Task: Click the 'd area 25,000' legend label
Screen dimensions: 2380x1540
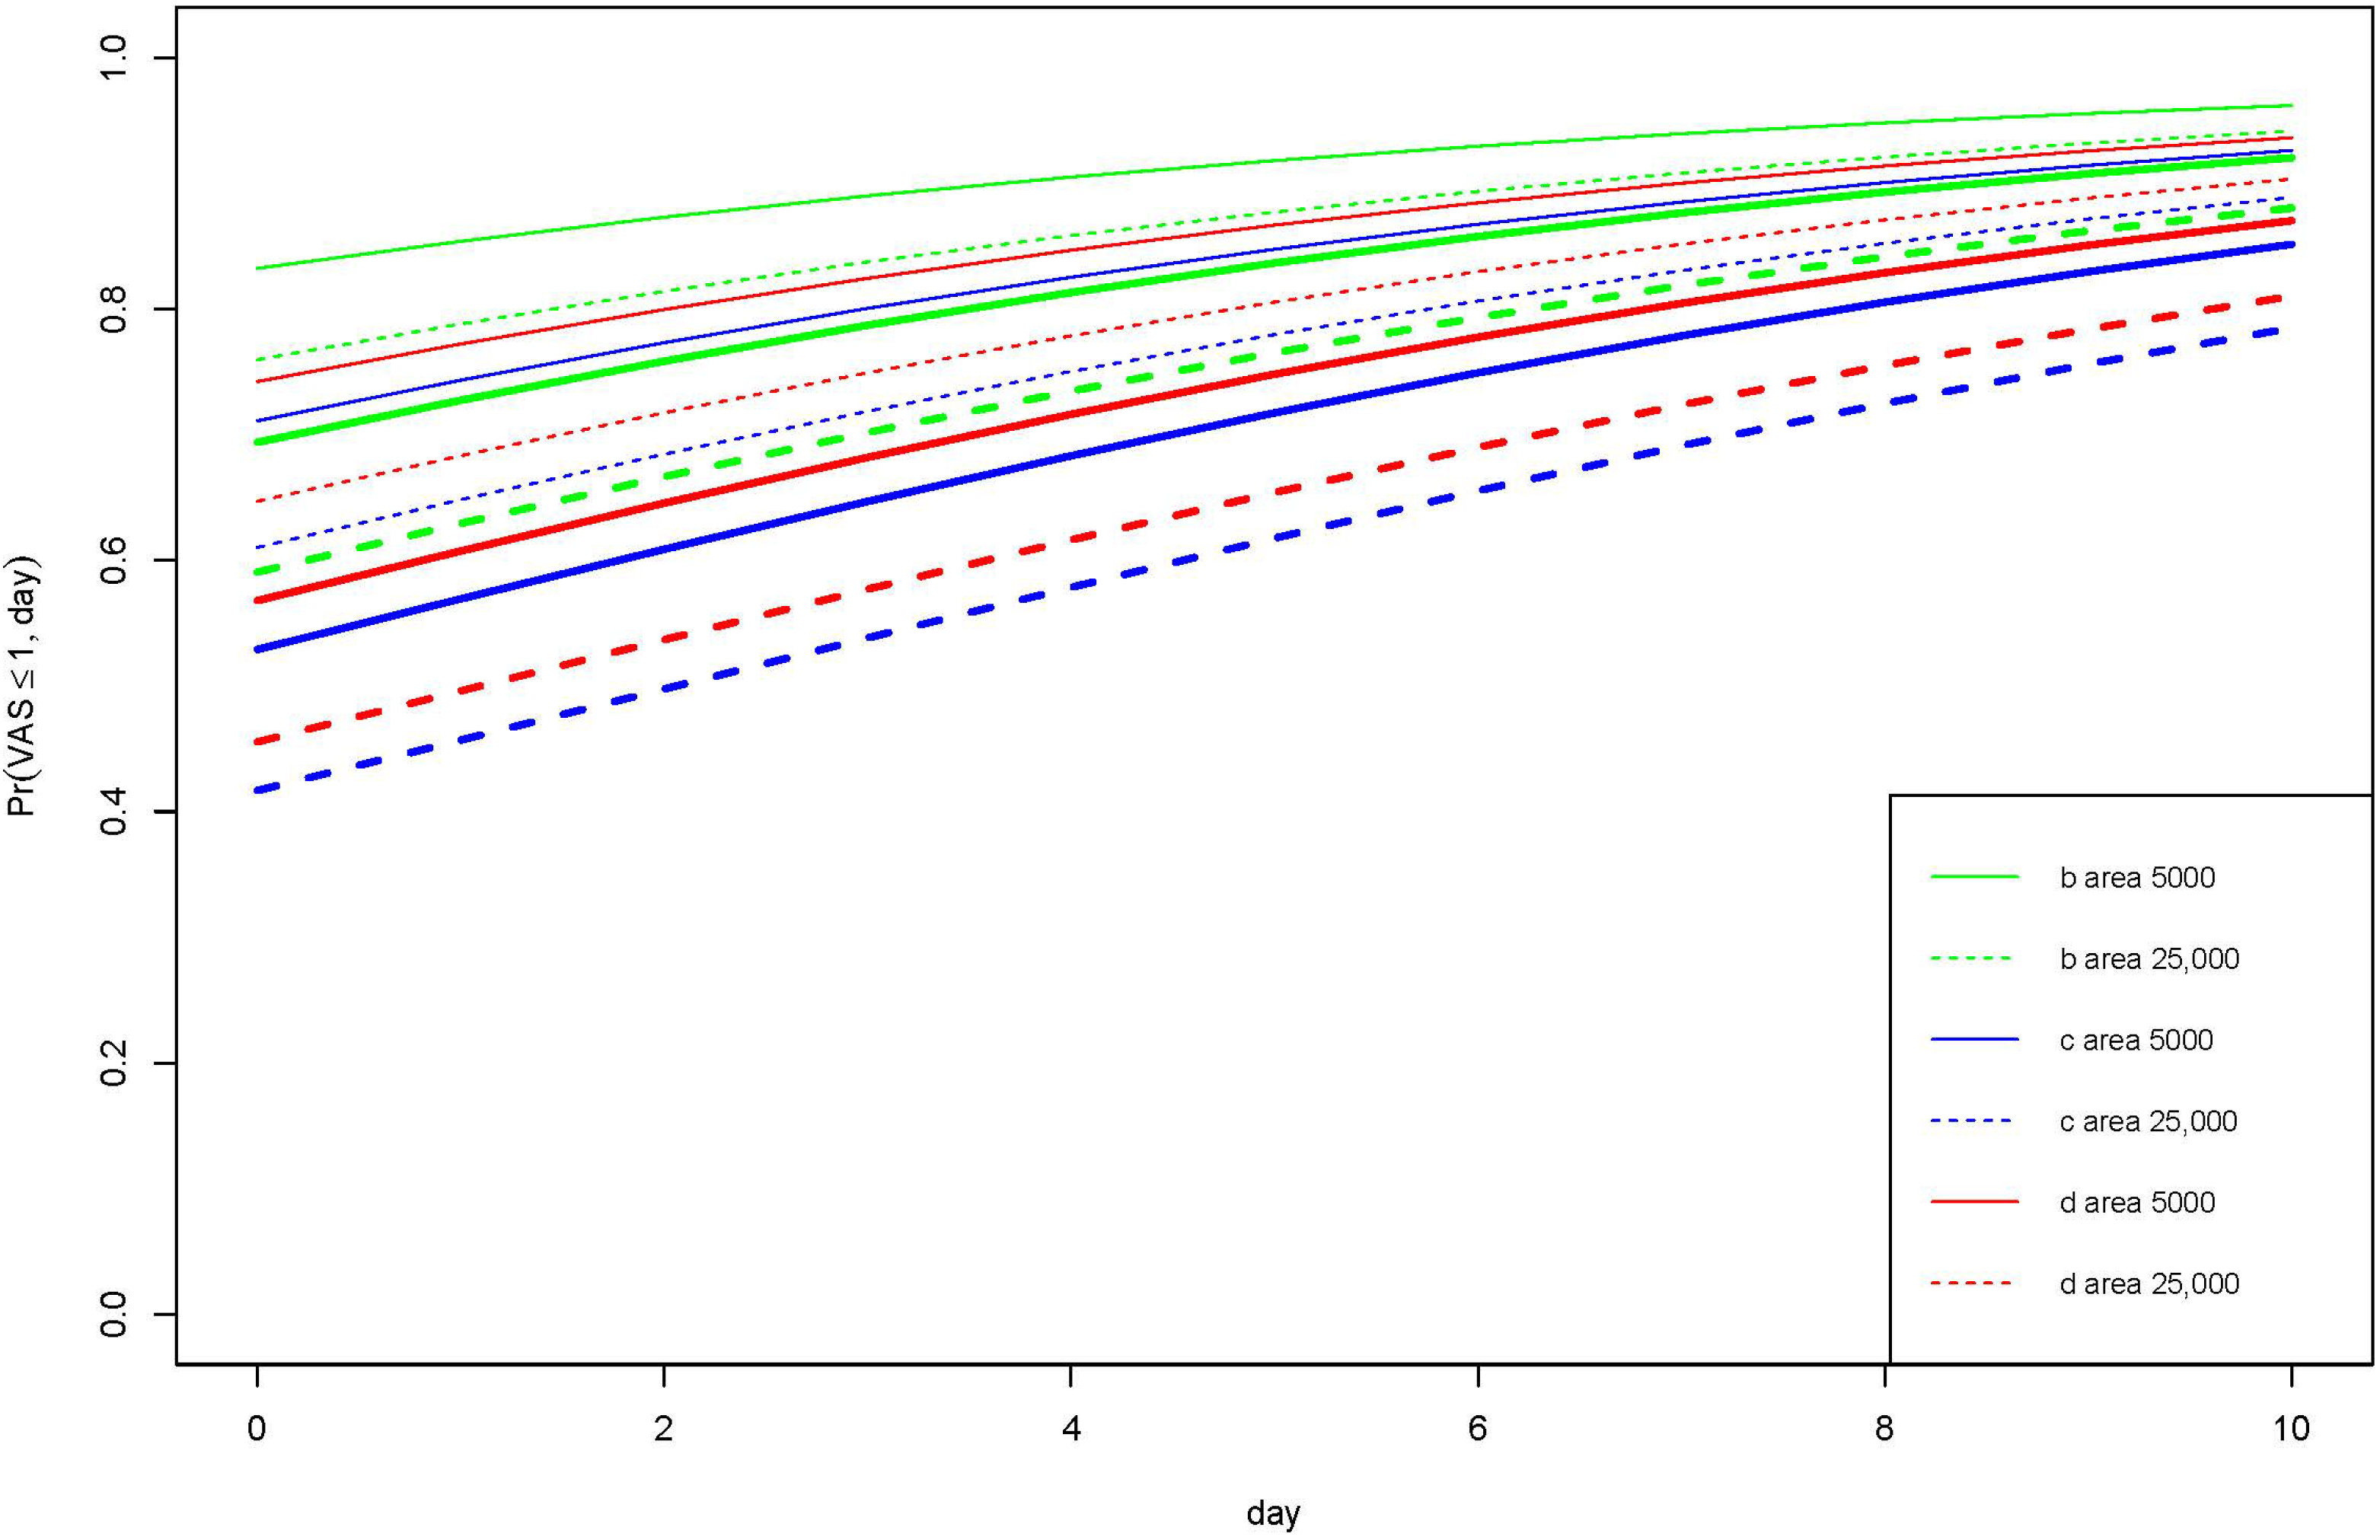Action: [2149, 1283]
